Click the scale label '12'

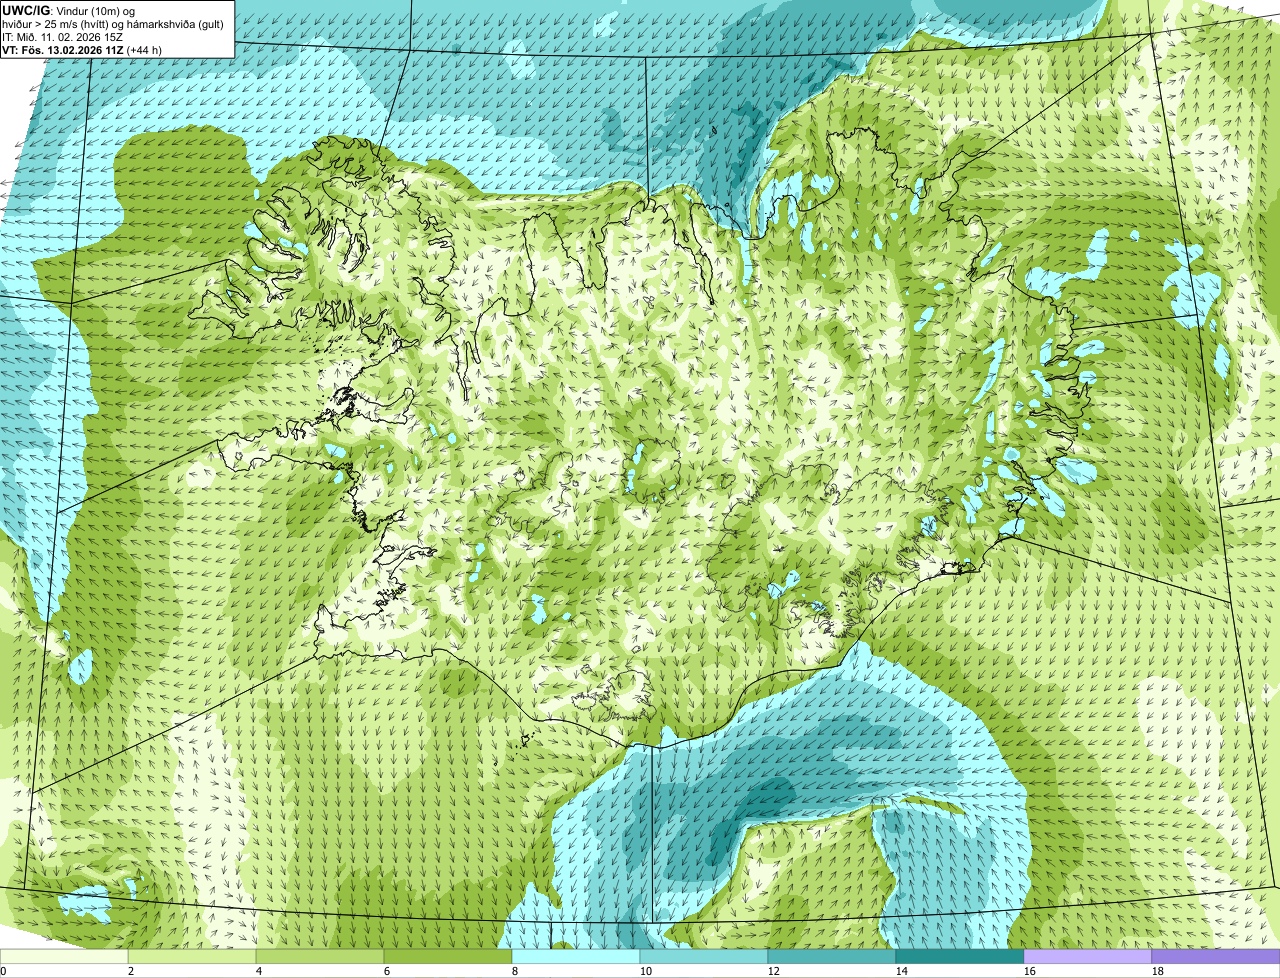[x=774, y=970]
